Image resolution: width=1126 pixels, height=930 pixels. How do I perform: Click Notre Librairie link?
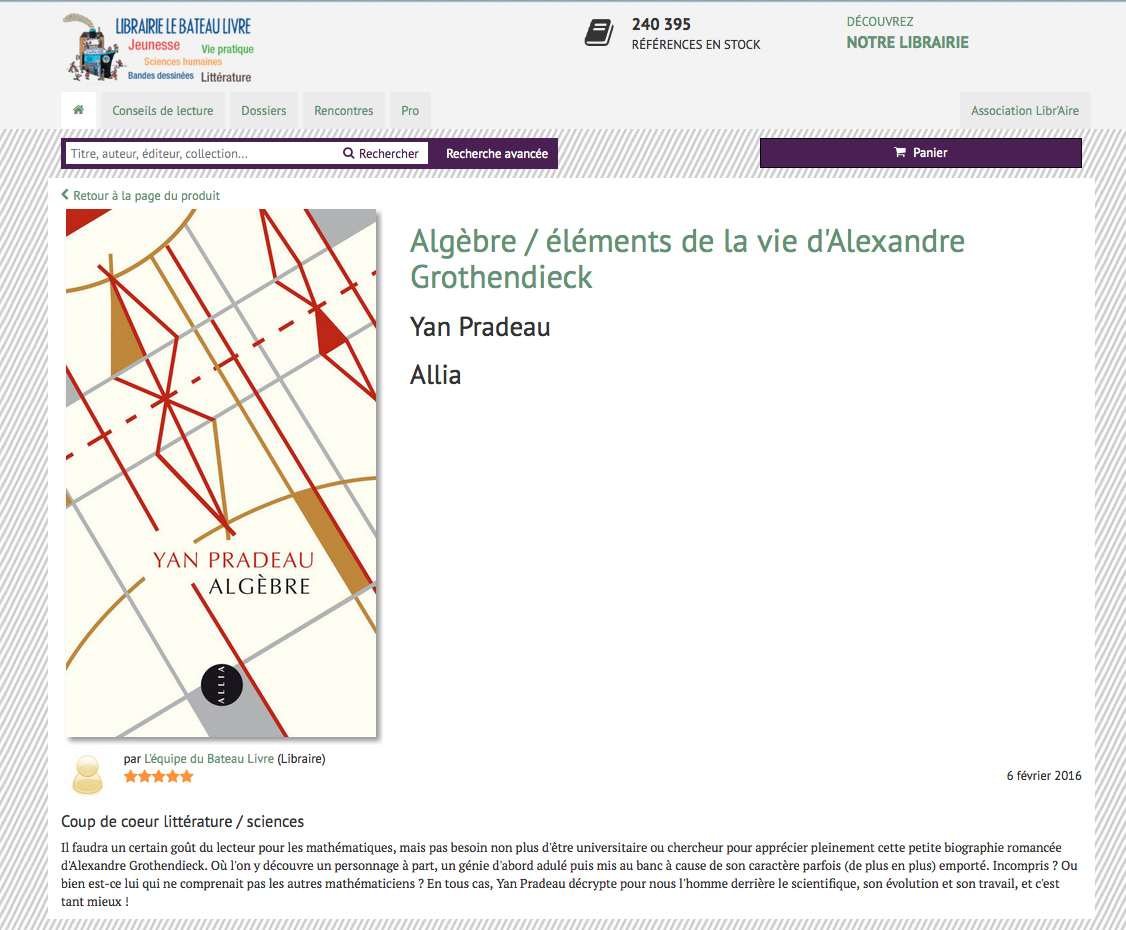pyautogui.click(x=907, y=42)
